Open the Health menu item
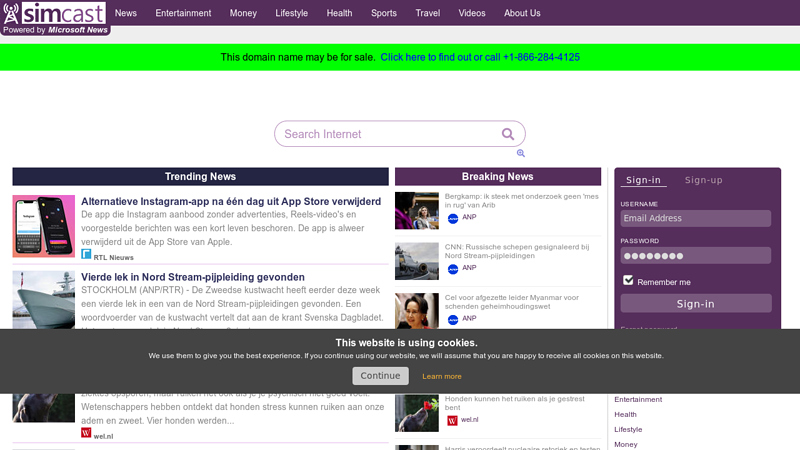 pyautogui.click(x=339, y=13)
